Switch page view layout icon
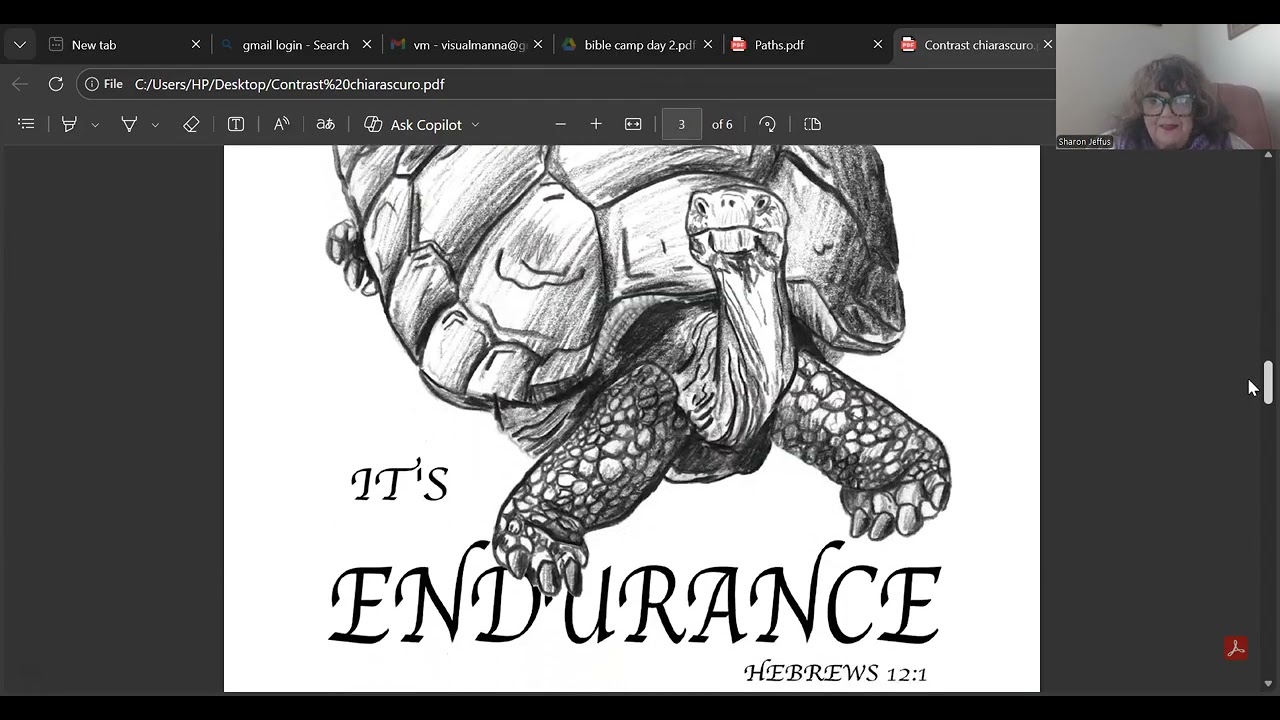Image resolution: width=1280 pixels, height=720 pixels. (x=812, y=124)
